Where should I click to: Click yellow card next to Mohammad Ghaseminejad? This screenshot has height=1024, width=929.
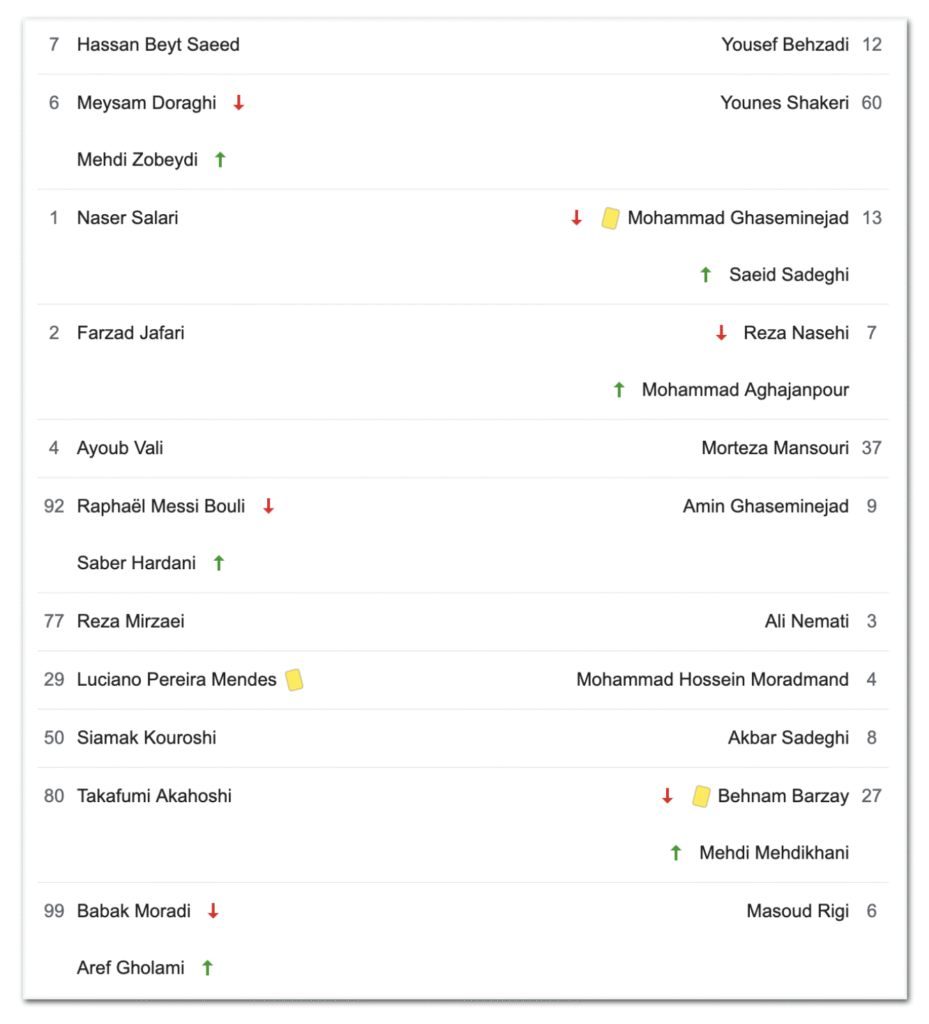(x=610, y=218)
